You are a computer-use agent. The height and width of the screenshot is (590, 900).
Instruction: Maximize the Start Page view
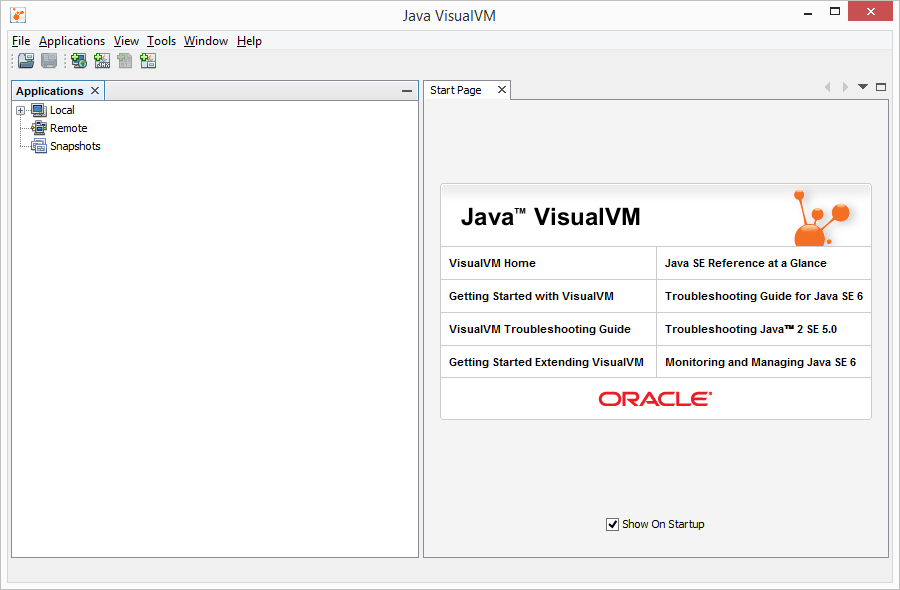click(x=881, y=87)
